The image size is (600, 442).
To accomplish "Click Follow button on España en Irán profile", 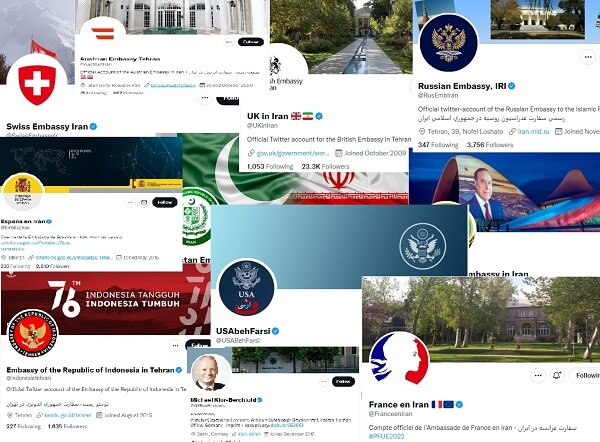I will click(x=165, y=202).
